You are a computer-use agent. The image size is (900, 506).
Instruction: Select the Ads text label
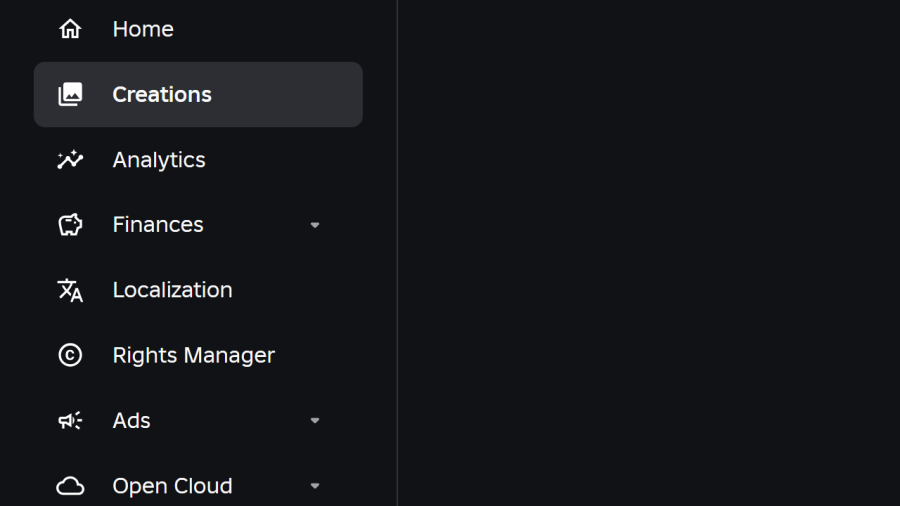click(x=131, y=421)
